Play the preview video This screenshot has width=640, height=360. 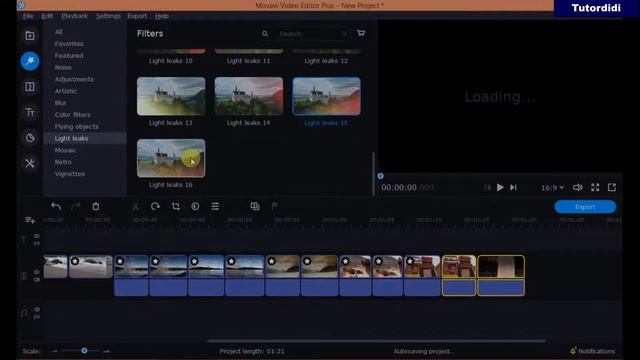(500, 187)
